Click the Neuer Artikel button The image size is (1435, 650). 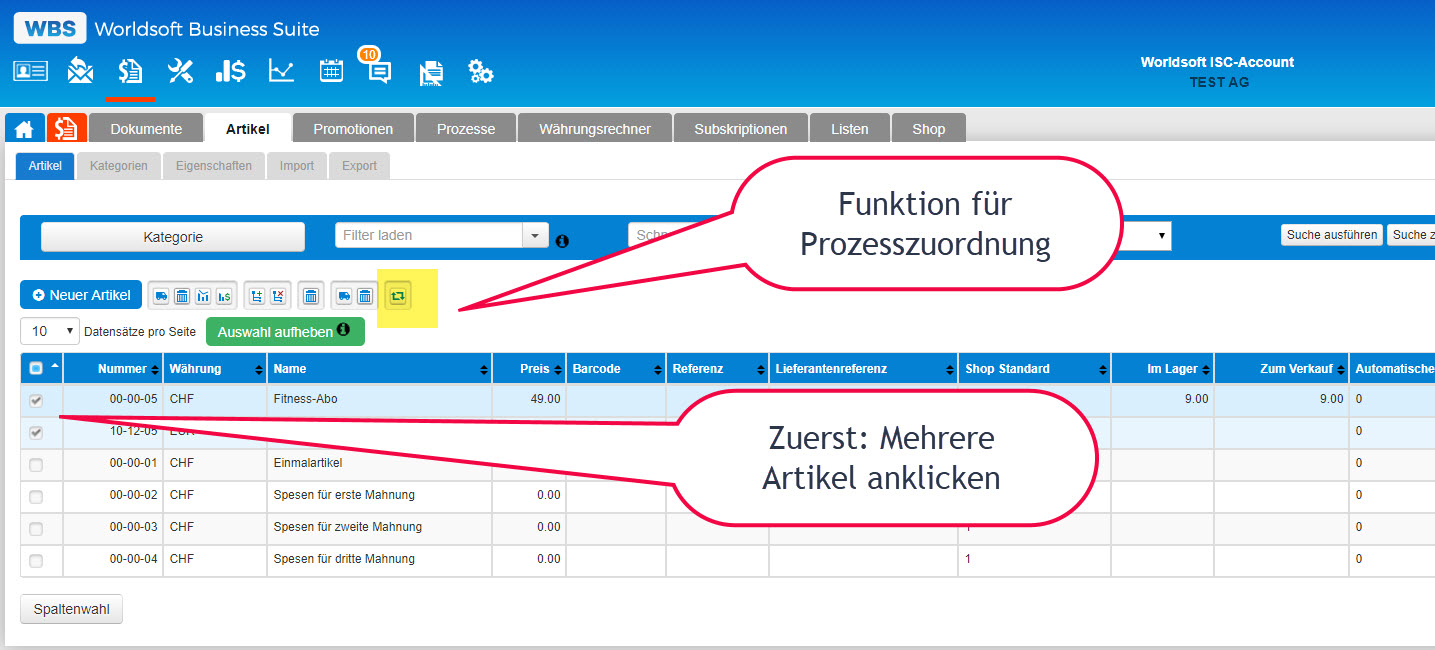pos(81,295)
